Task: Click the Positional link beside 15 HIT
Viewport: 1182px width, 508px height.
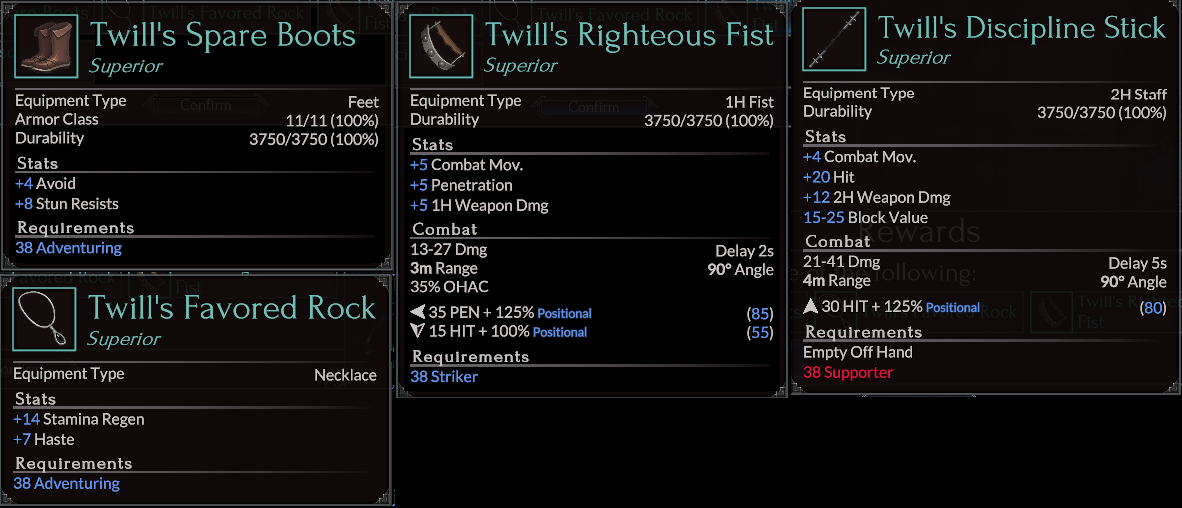Action: pos(559,332)
